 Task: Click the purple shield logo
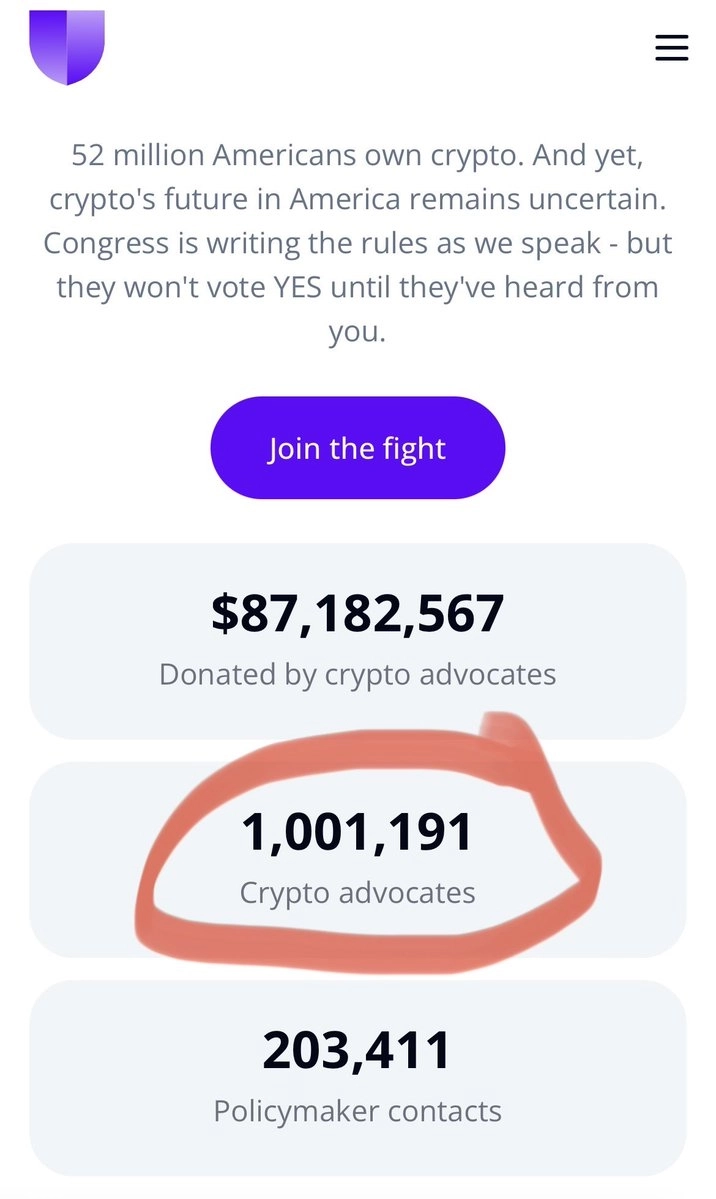pyautogui.click(x=67, y=46)
